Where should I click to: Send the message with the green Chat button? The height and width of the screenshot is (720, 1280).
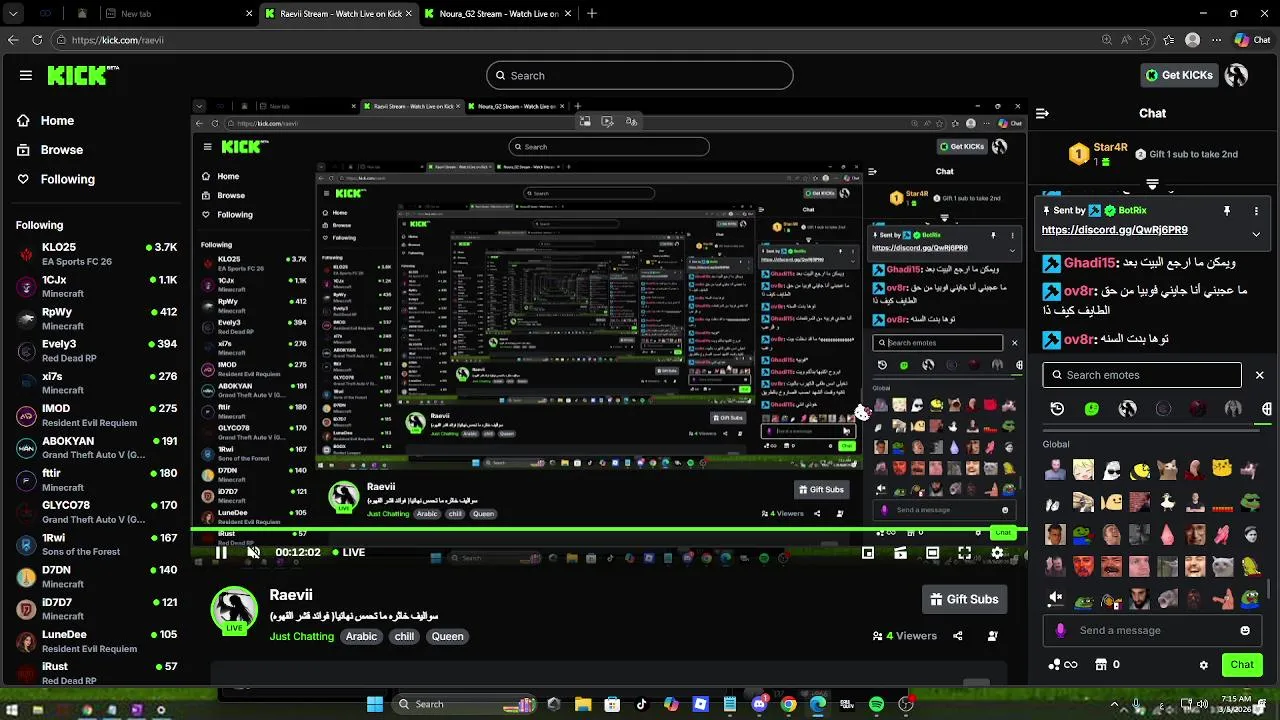pos(1242,664)
